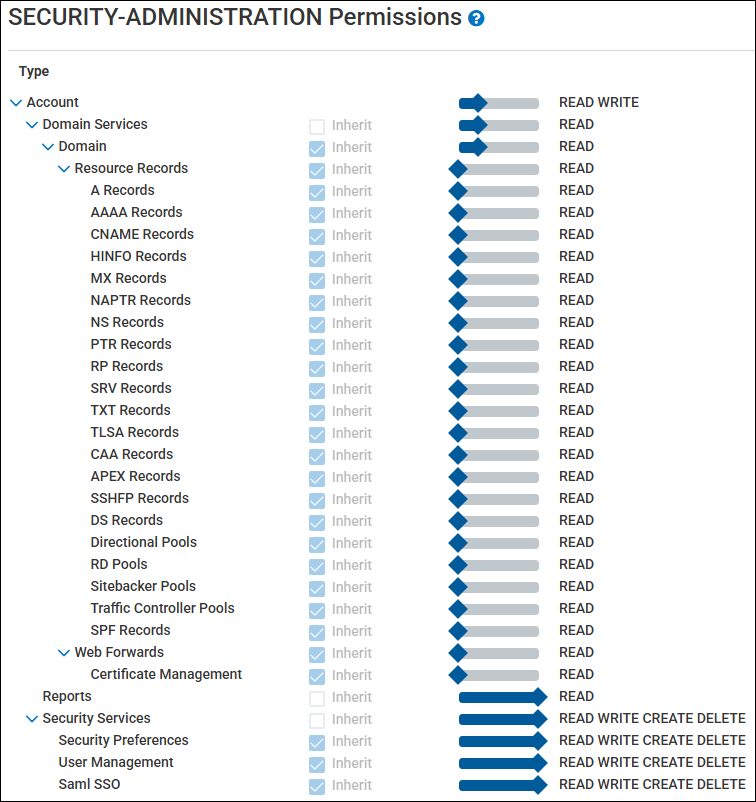Click the MX Records slider diamond handle
The height and width of the screenshot is (802, 756).
click(458, 279)
